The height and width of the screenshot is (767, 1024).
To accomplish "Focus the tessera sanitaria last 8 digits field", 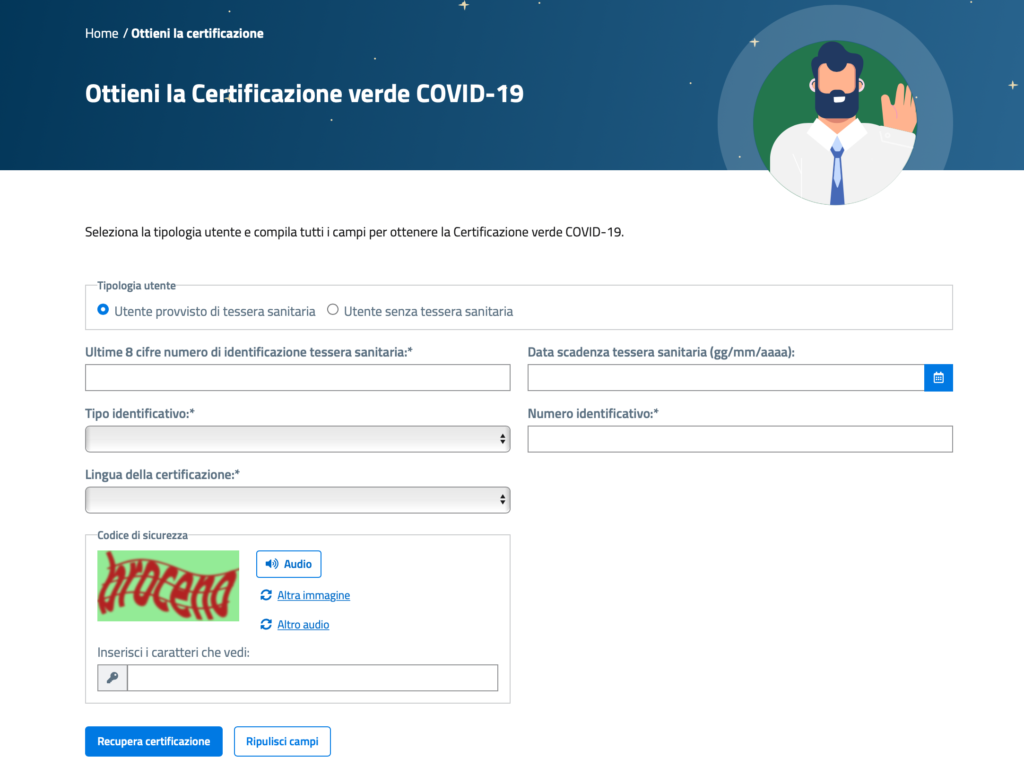I will point(297,378).
